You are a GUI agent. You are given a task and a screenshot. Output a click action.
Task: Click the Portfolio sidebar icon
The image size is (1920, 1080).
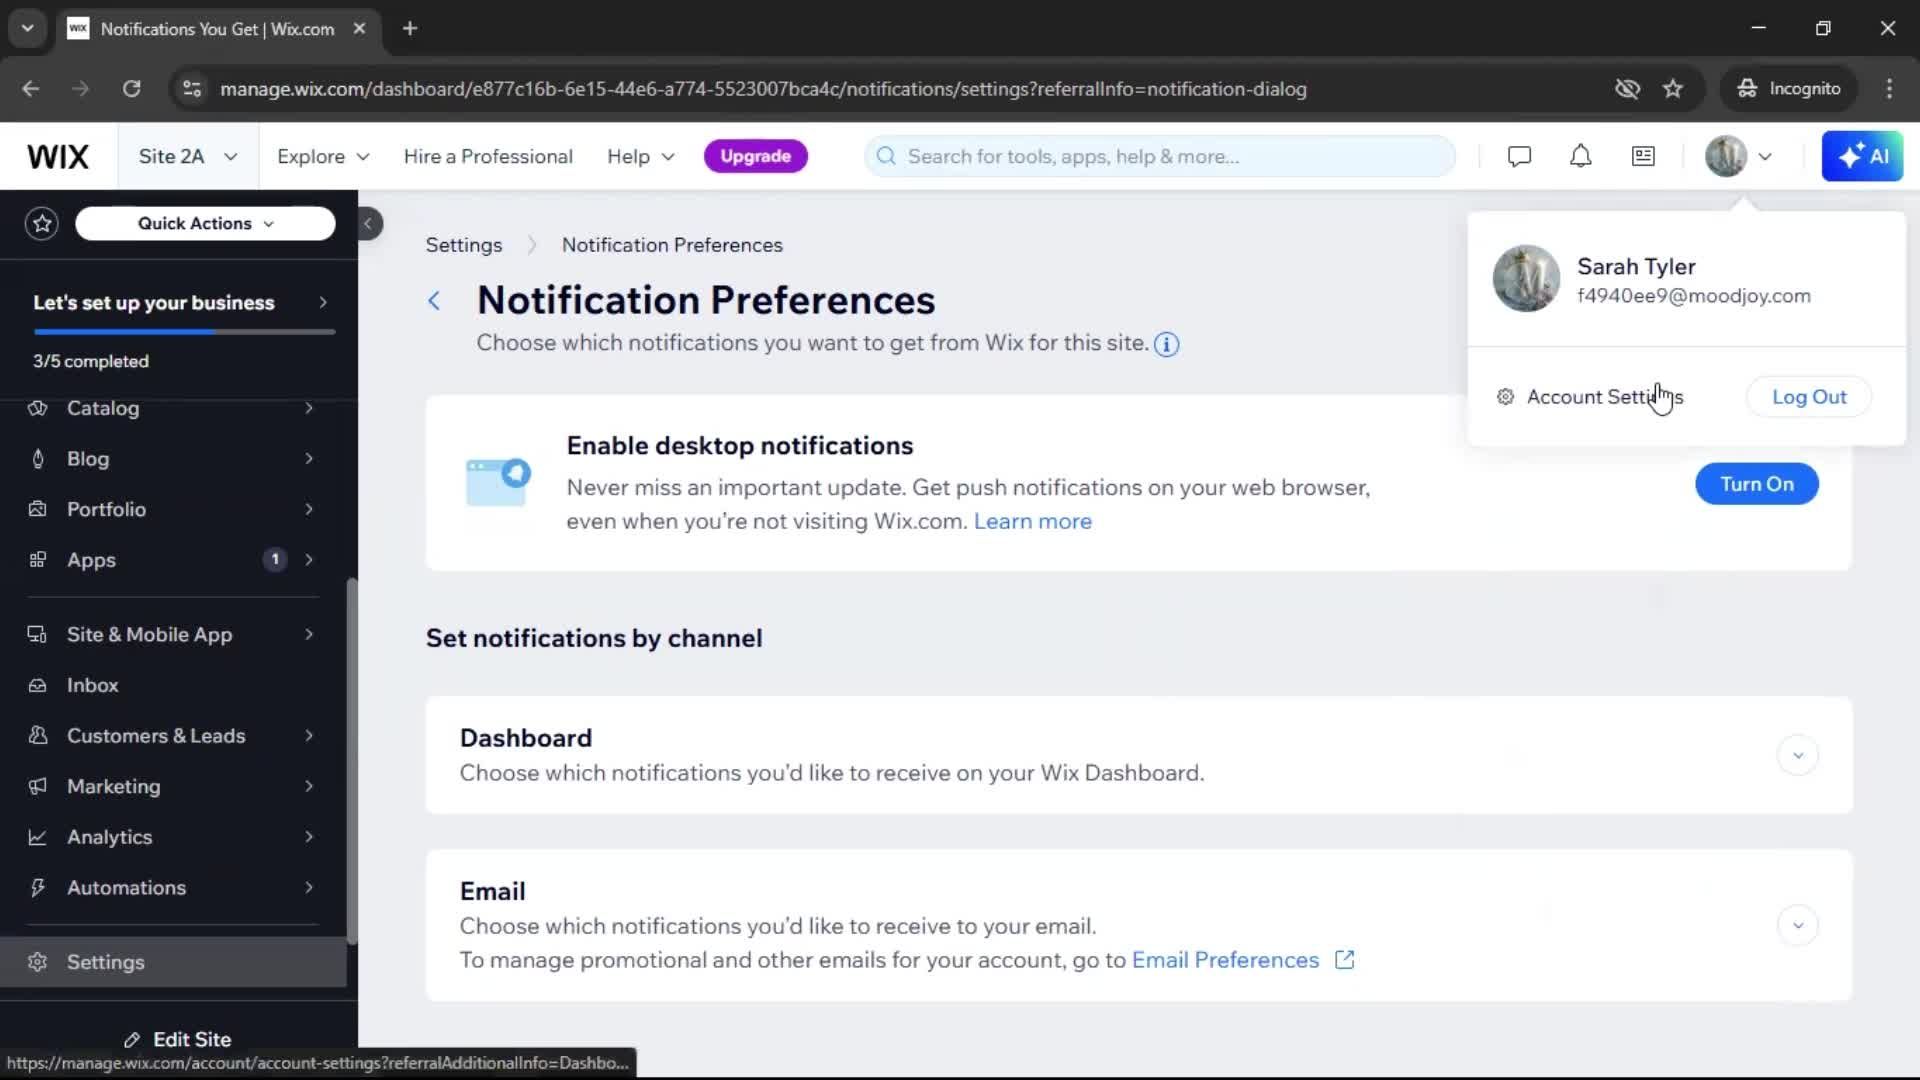point(38,510)
